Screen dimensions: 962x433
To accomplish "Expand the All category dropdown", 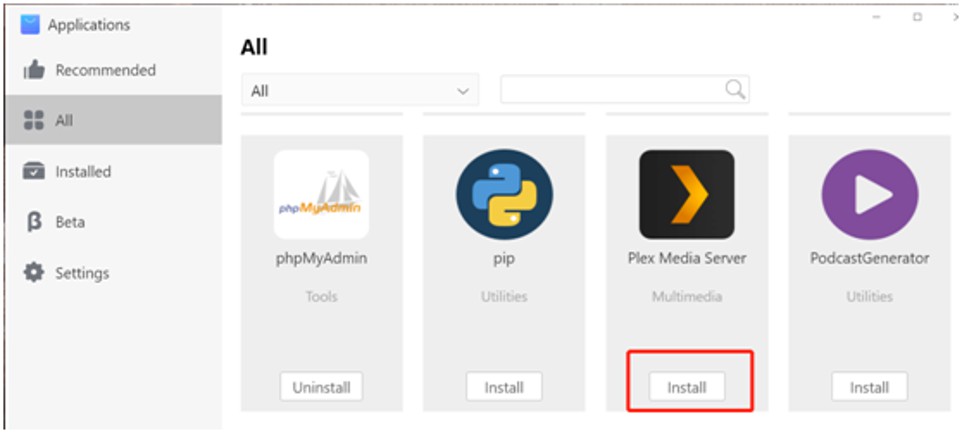I will click(360, 90).
